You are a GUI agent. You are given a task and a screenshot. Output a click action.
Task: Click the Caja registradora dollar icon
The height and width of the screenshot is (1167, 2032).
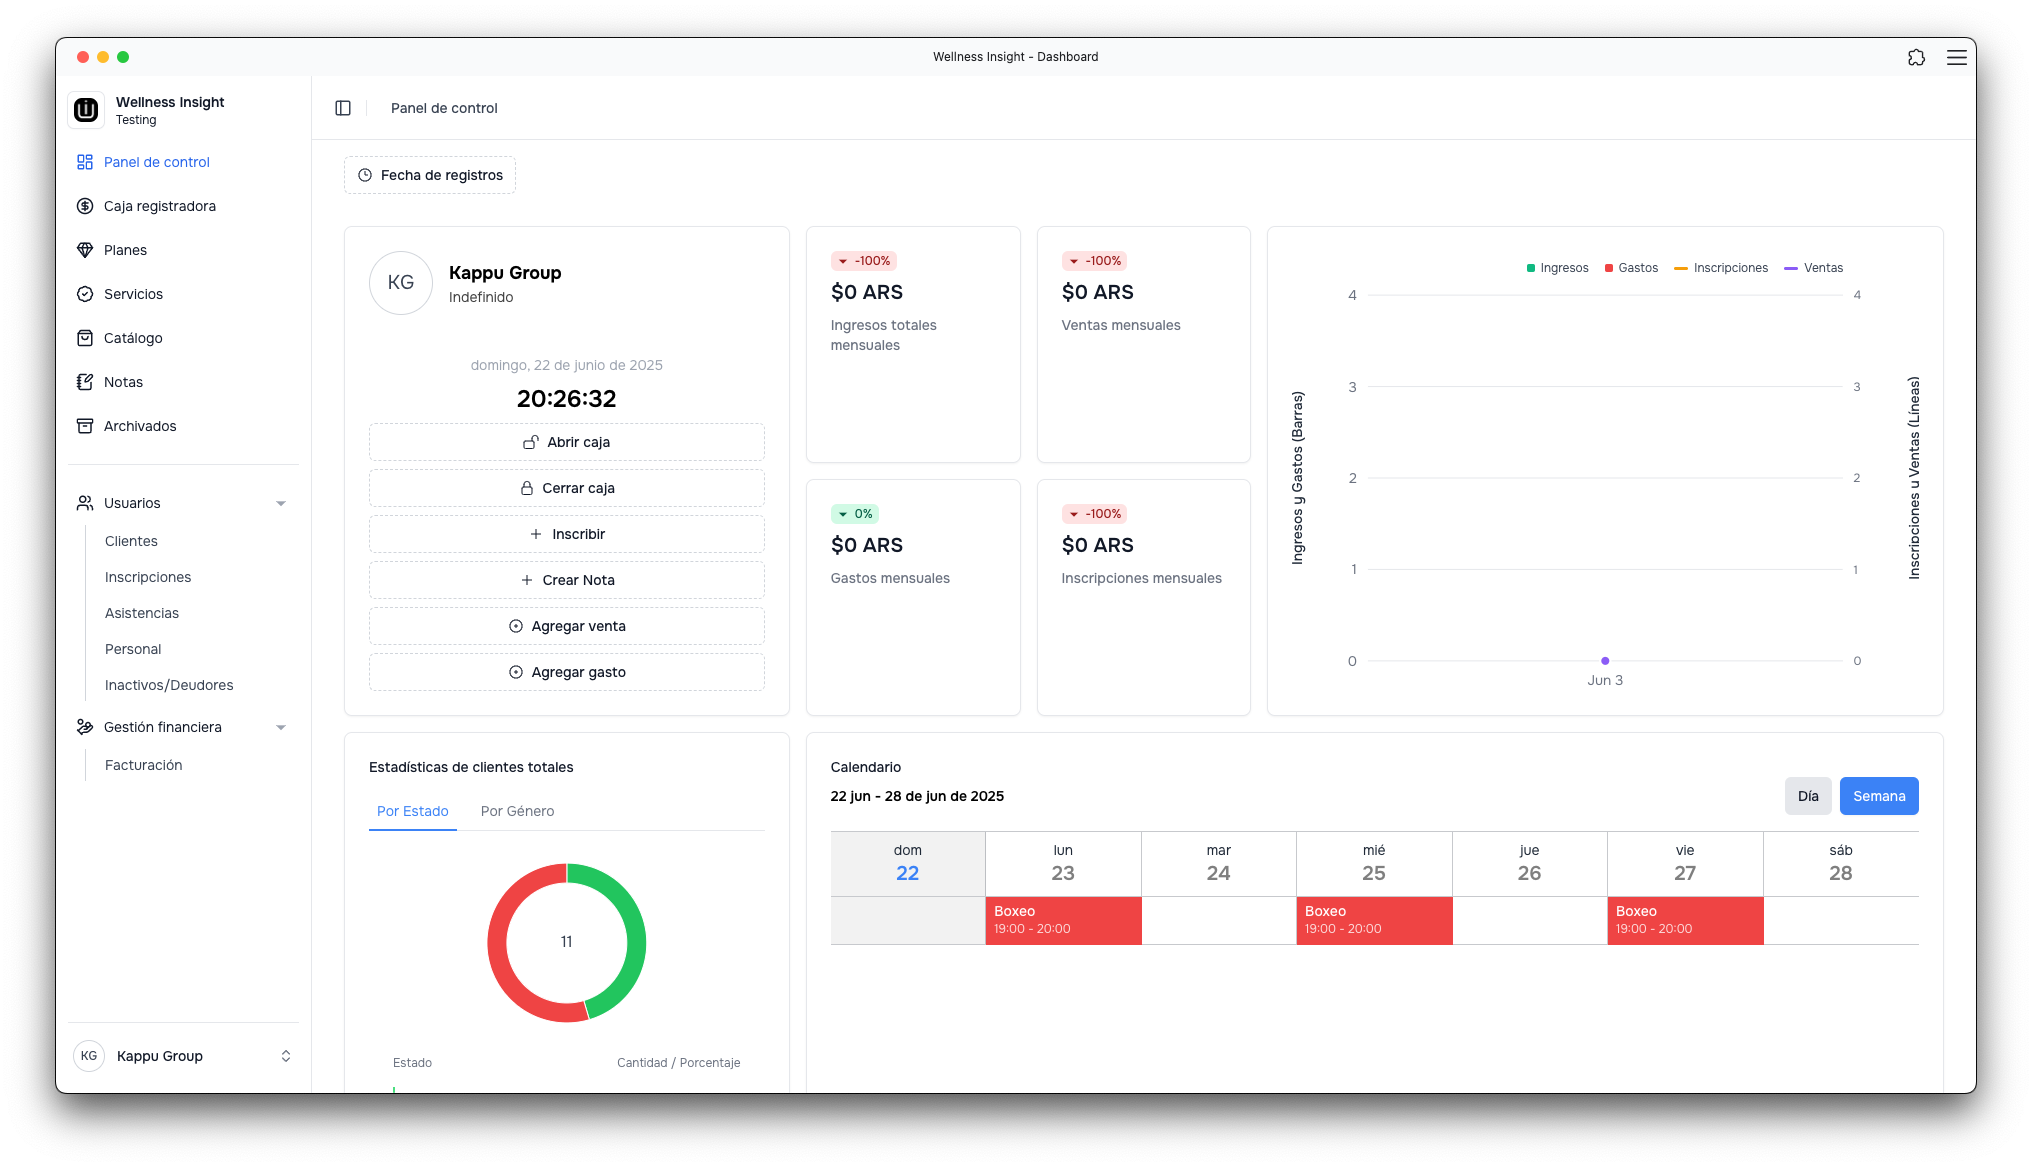(85, 206)
